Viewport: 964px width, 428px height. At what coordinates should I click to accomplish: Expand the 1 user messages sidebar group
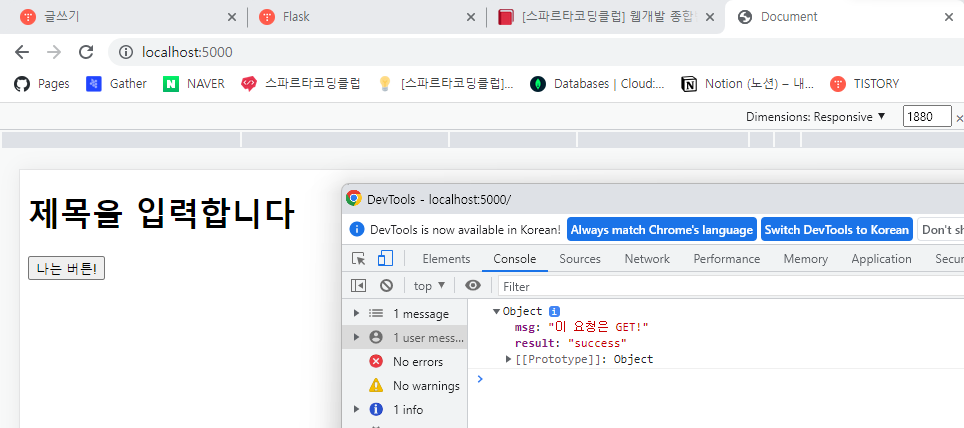(356, 337)
